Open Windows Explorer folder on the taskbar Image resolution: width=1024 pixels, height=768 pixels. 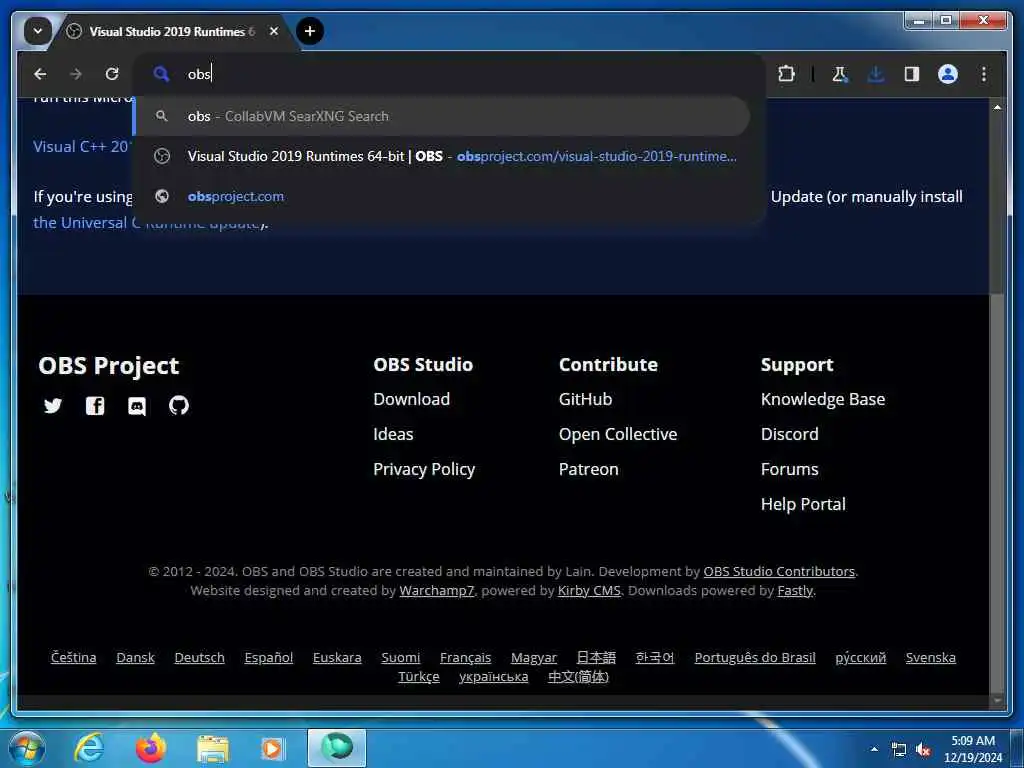[213, 749]
